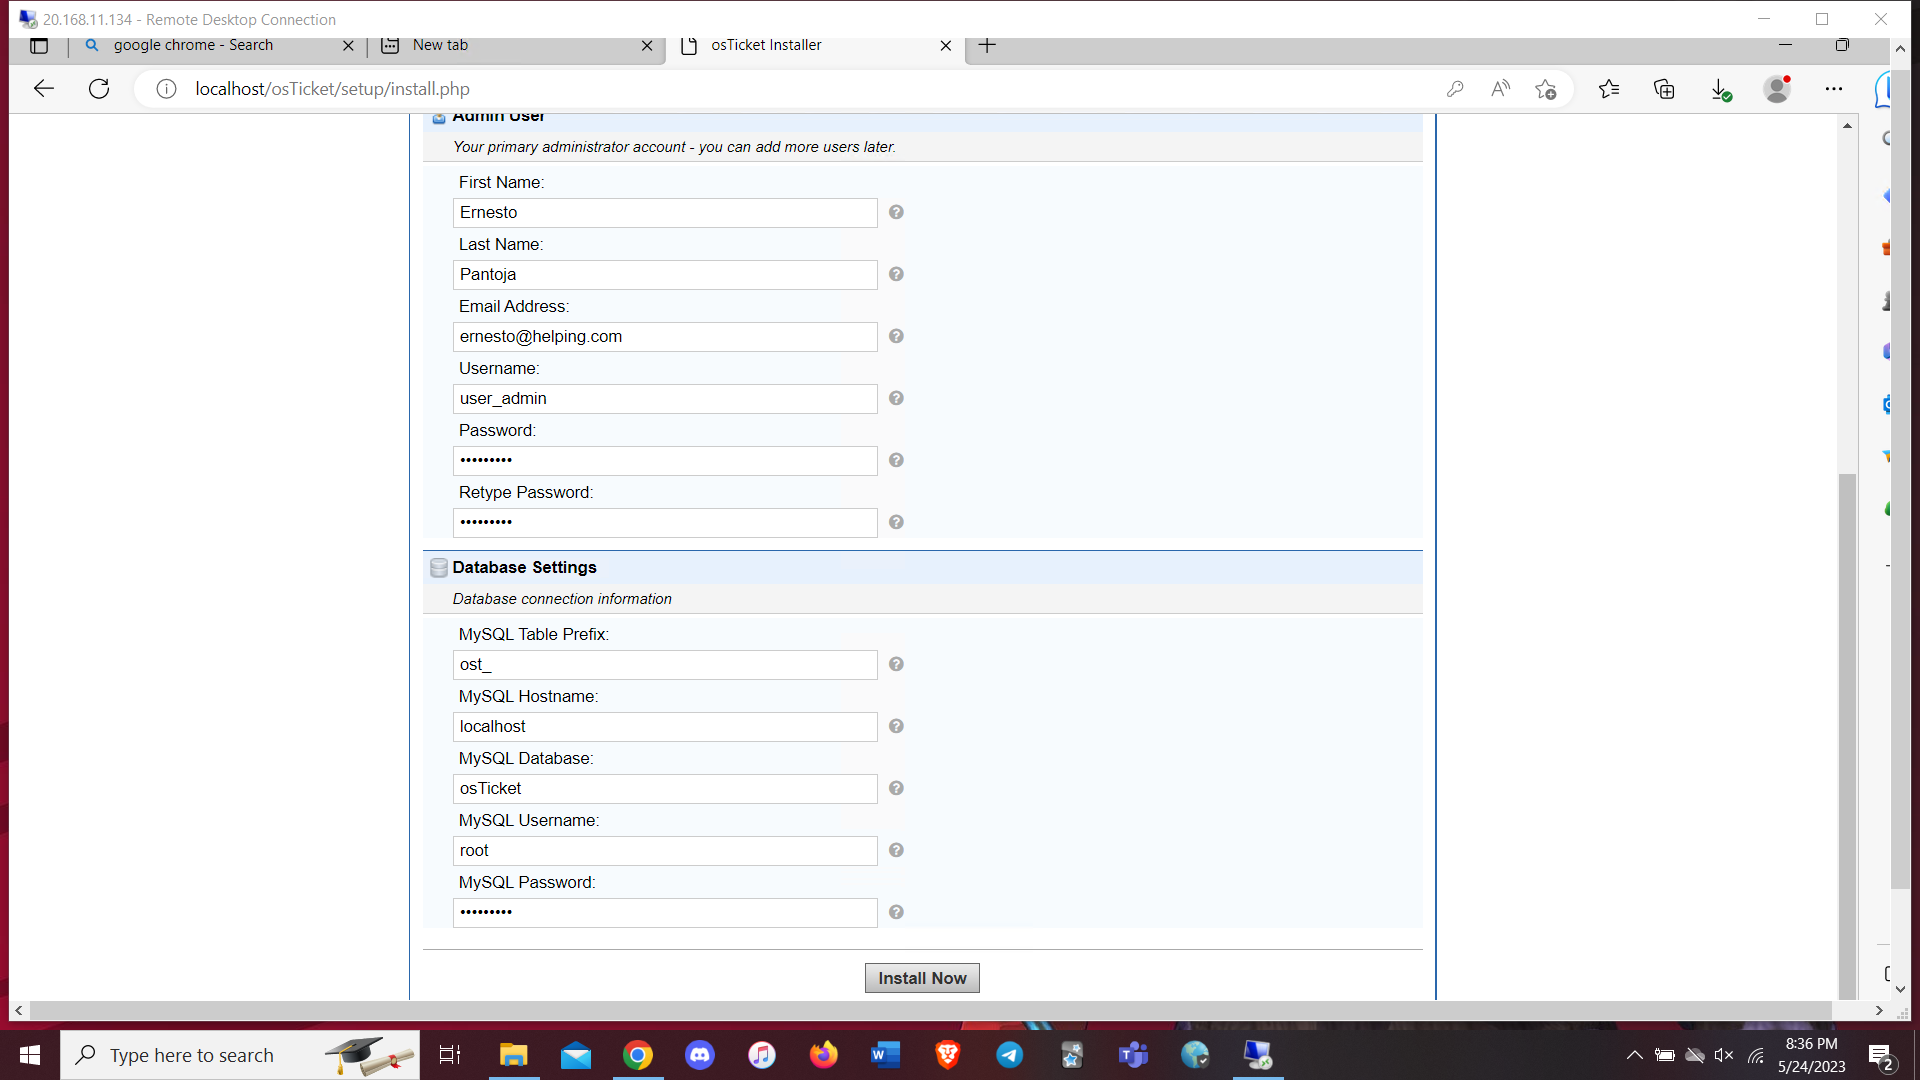Click the Windows search box
The height and width of the screenshot is (1080, 1920).
pyautogui.click(x=200, y=1055)
